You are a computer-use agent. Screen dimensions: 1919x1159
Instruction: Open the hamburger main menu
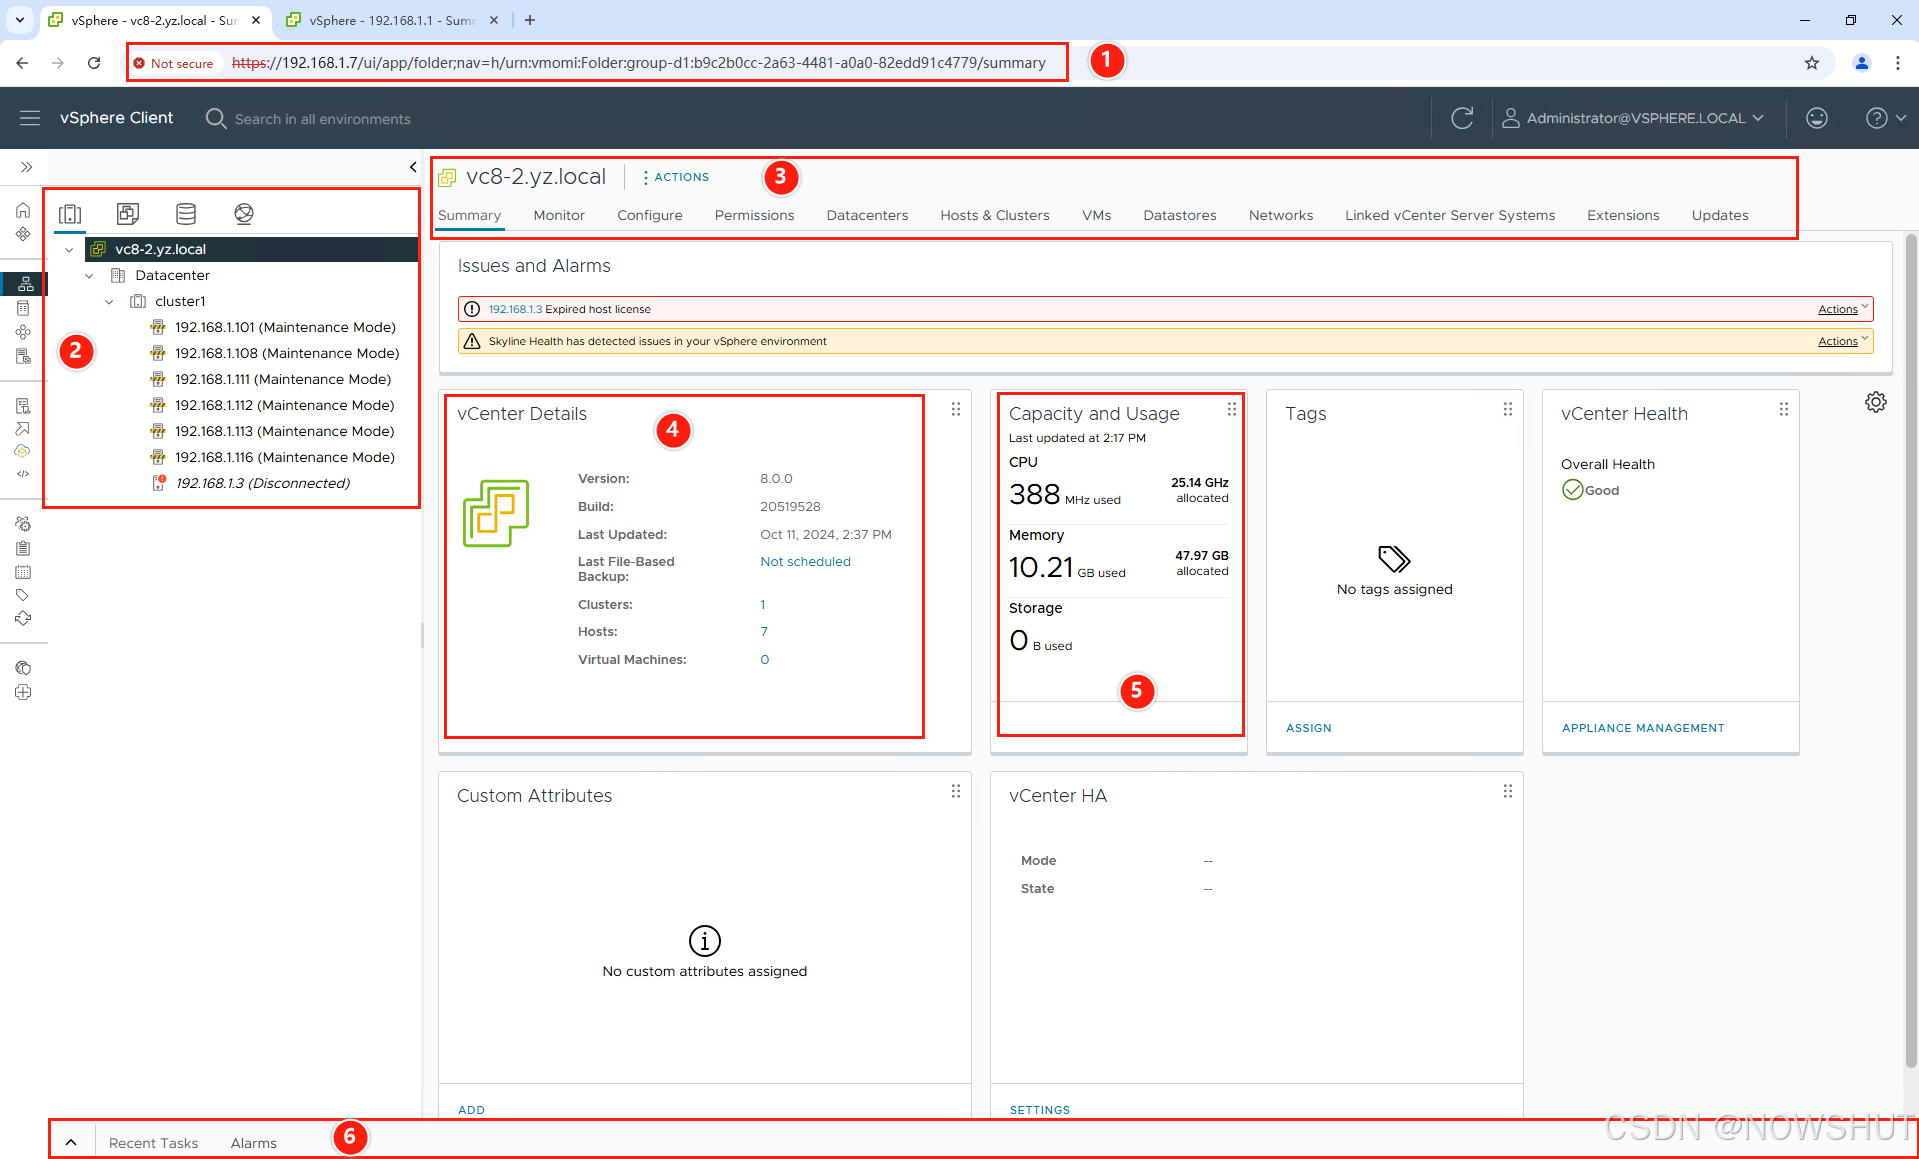tap(30, 118)
